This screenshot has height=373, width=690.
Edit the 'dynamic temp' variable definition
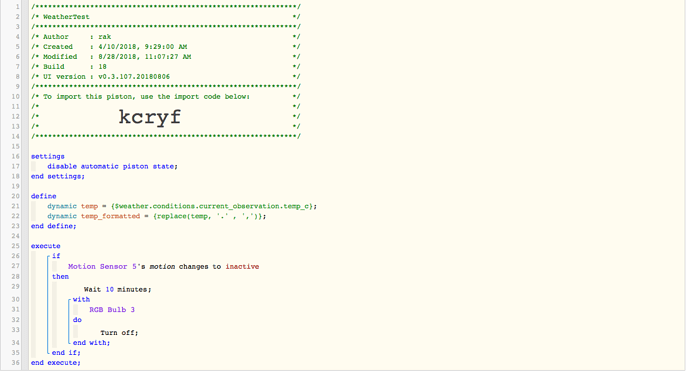(x=182, y=206)
